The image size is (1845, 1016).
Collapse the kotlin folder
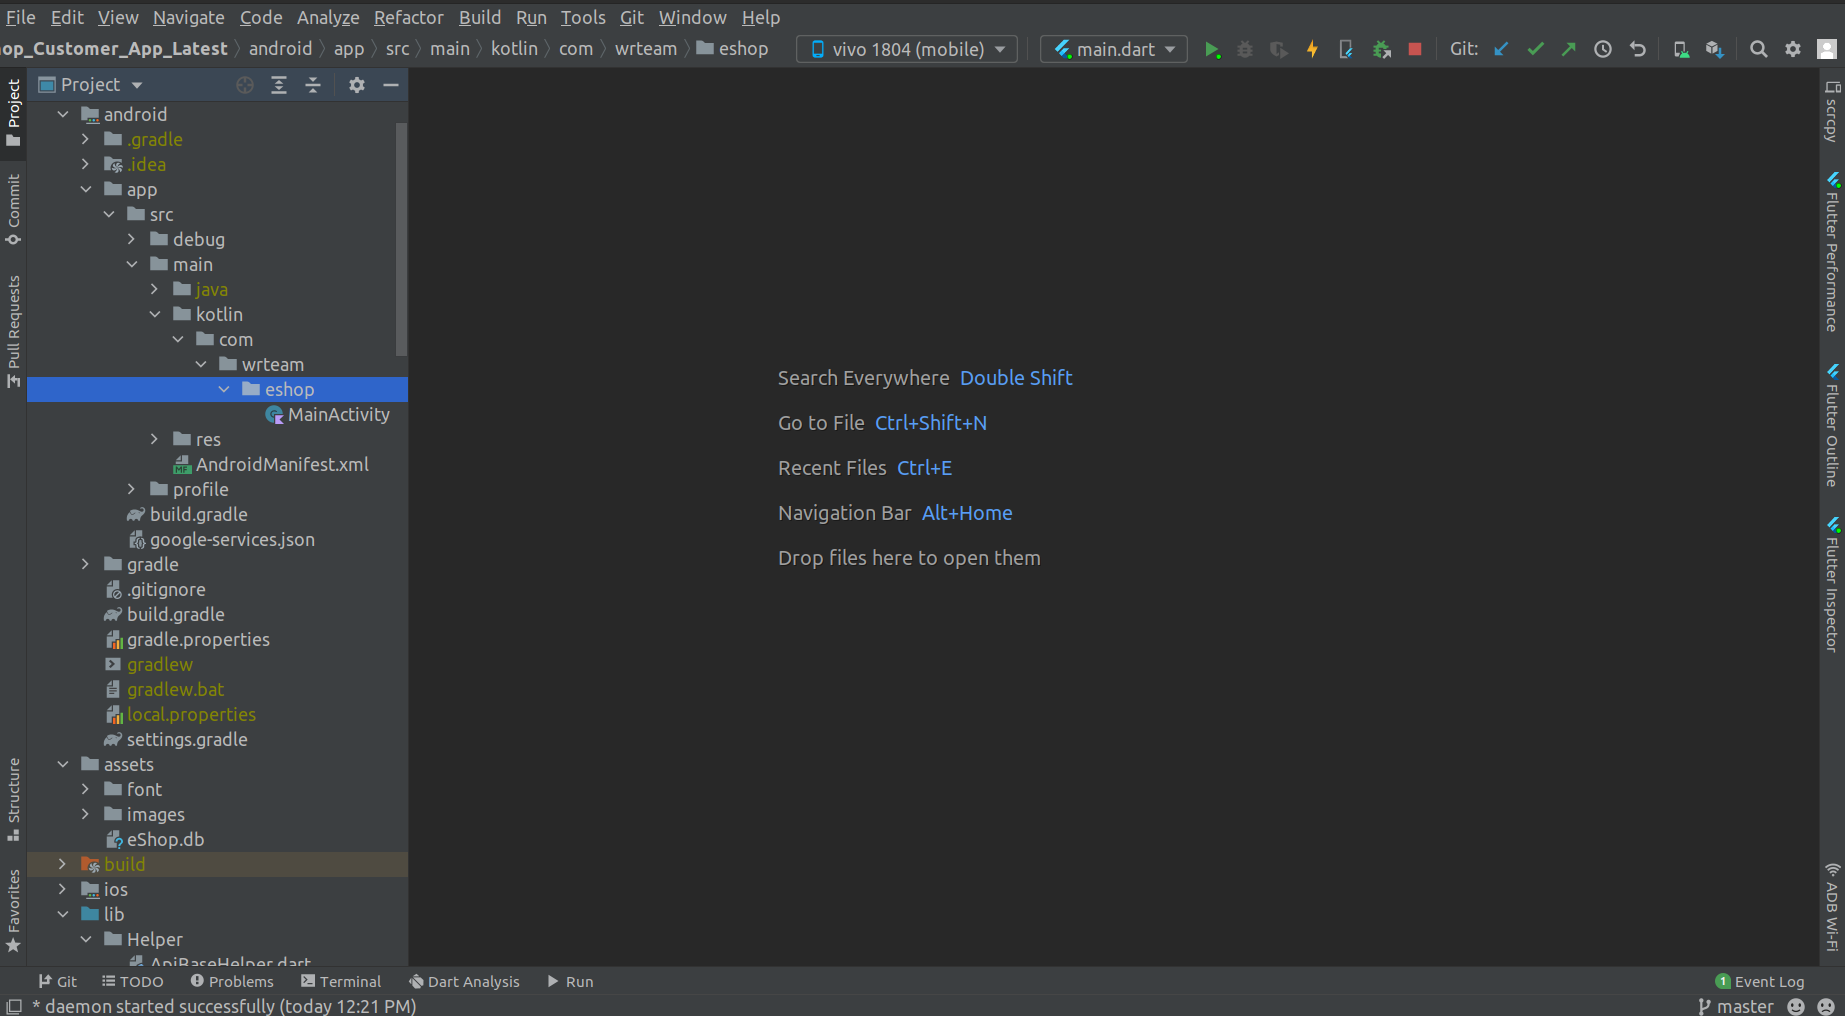(155, 314)
